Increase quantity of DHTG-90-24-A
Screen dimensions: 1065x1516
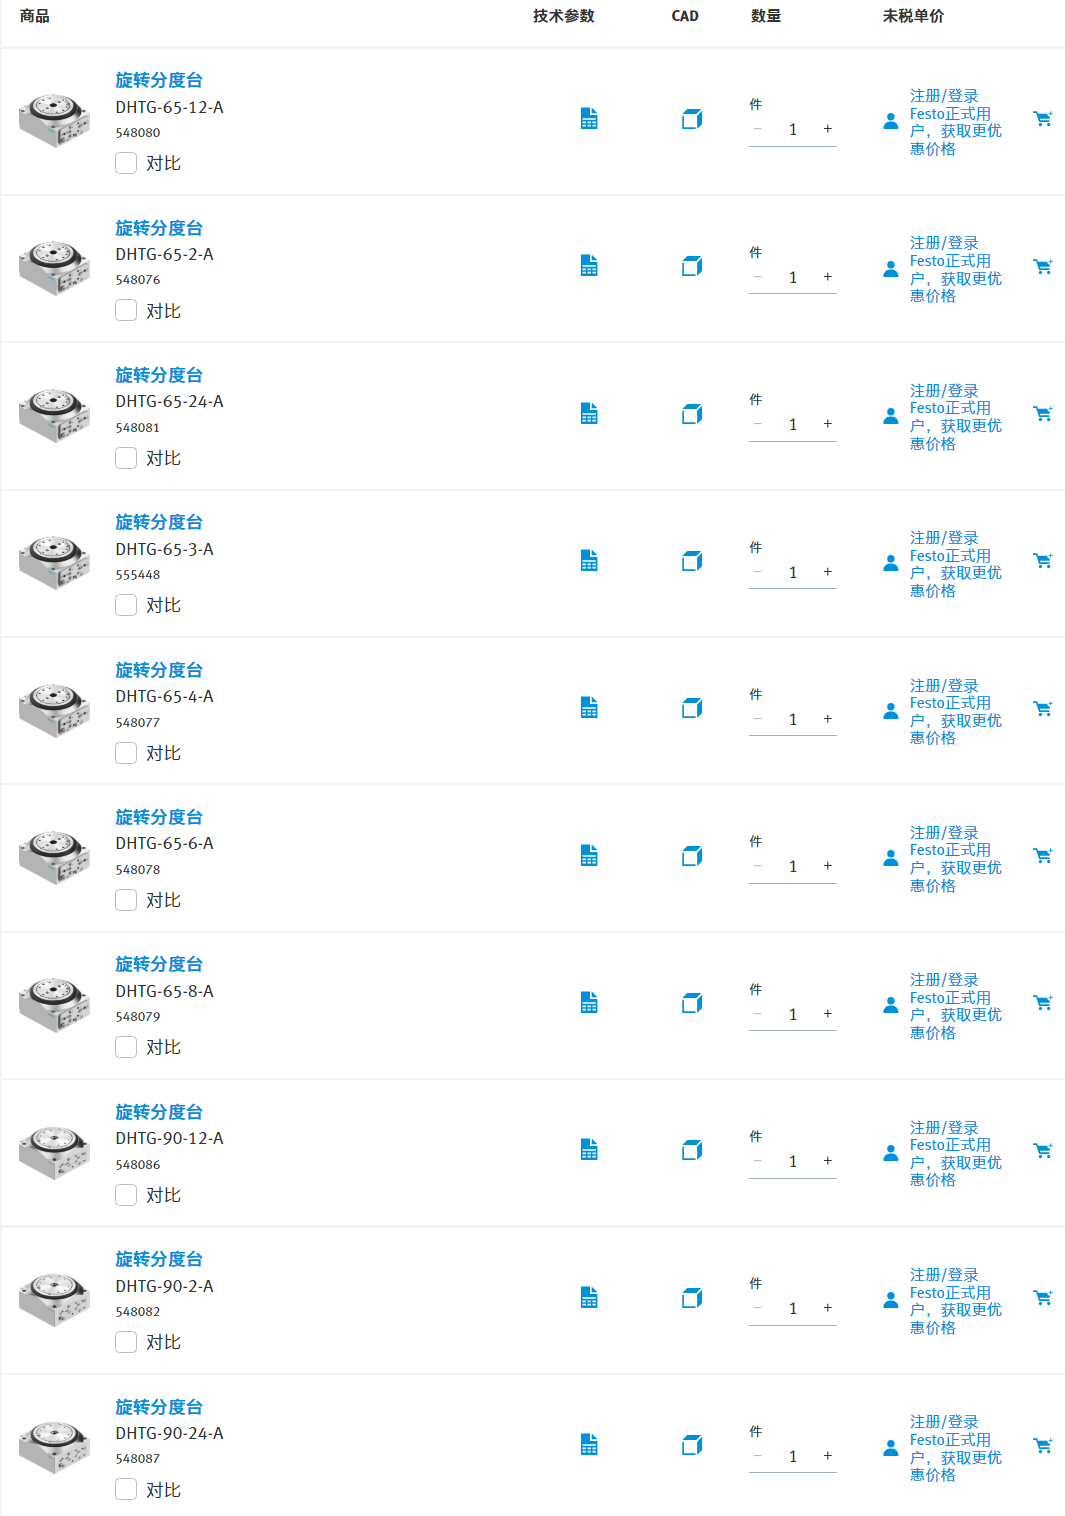[827, 1456]
